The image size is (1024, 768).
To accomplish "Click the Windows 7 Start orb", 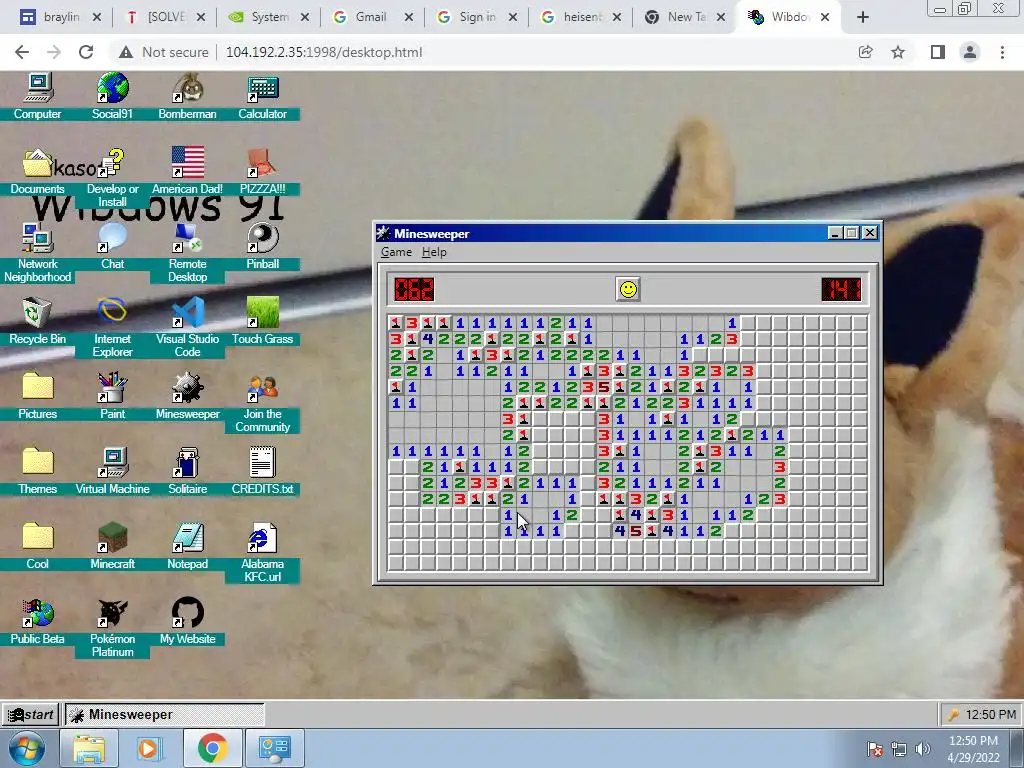I will point(27,748).
